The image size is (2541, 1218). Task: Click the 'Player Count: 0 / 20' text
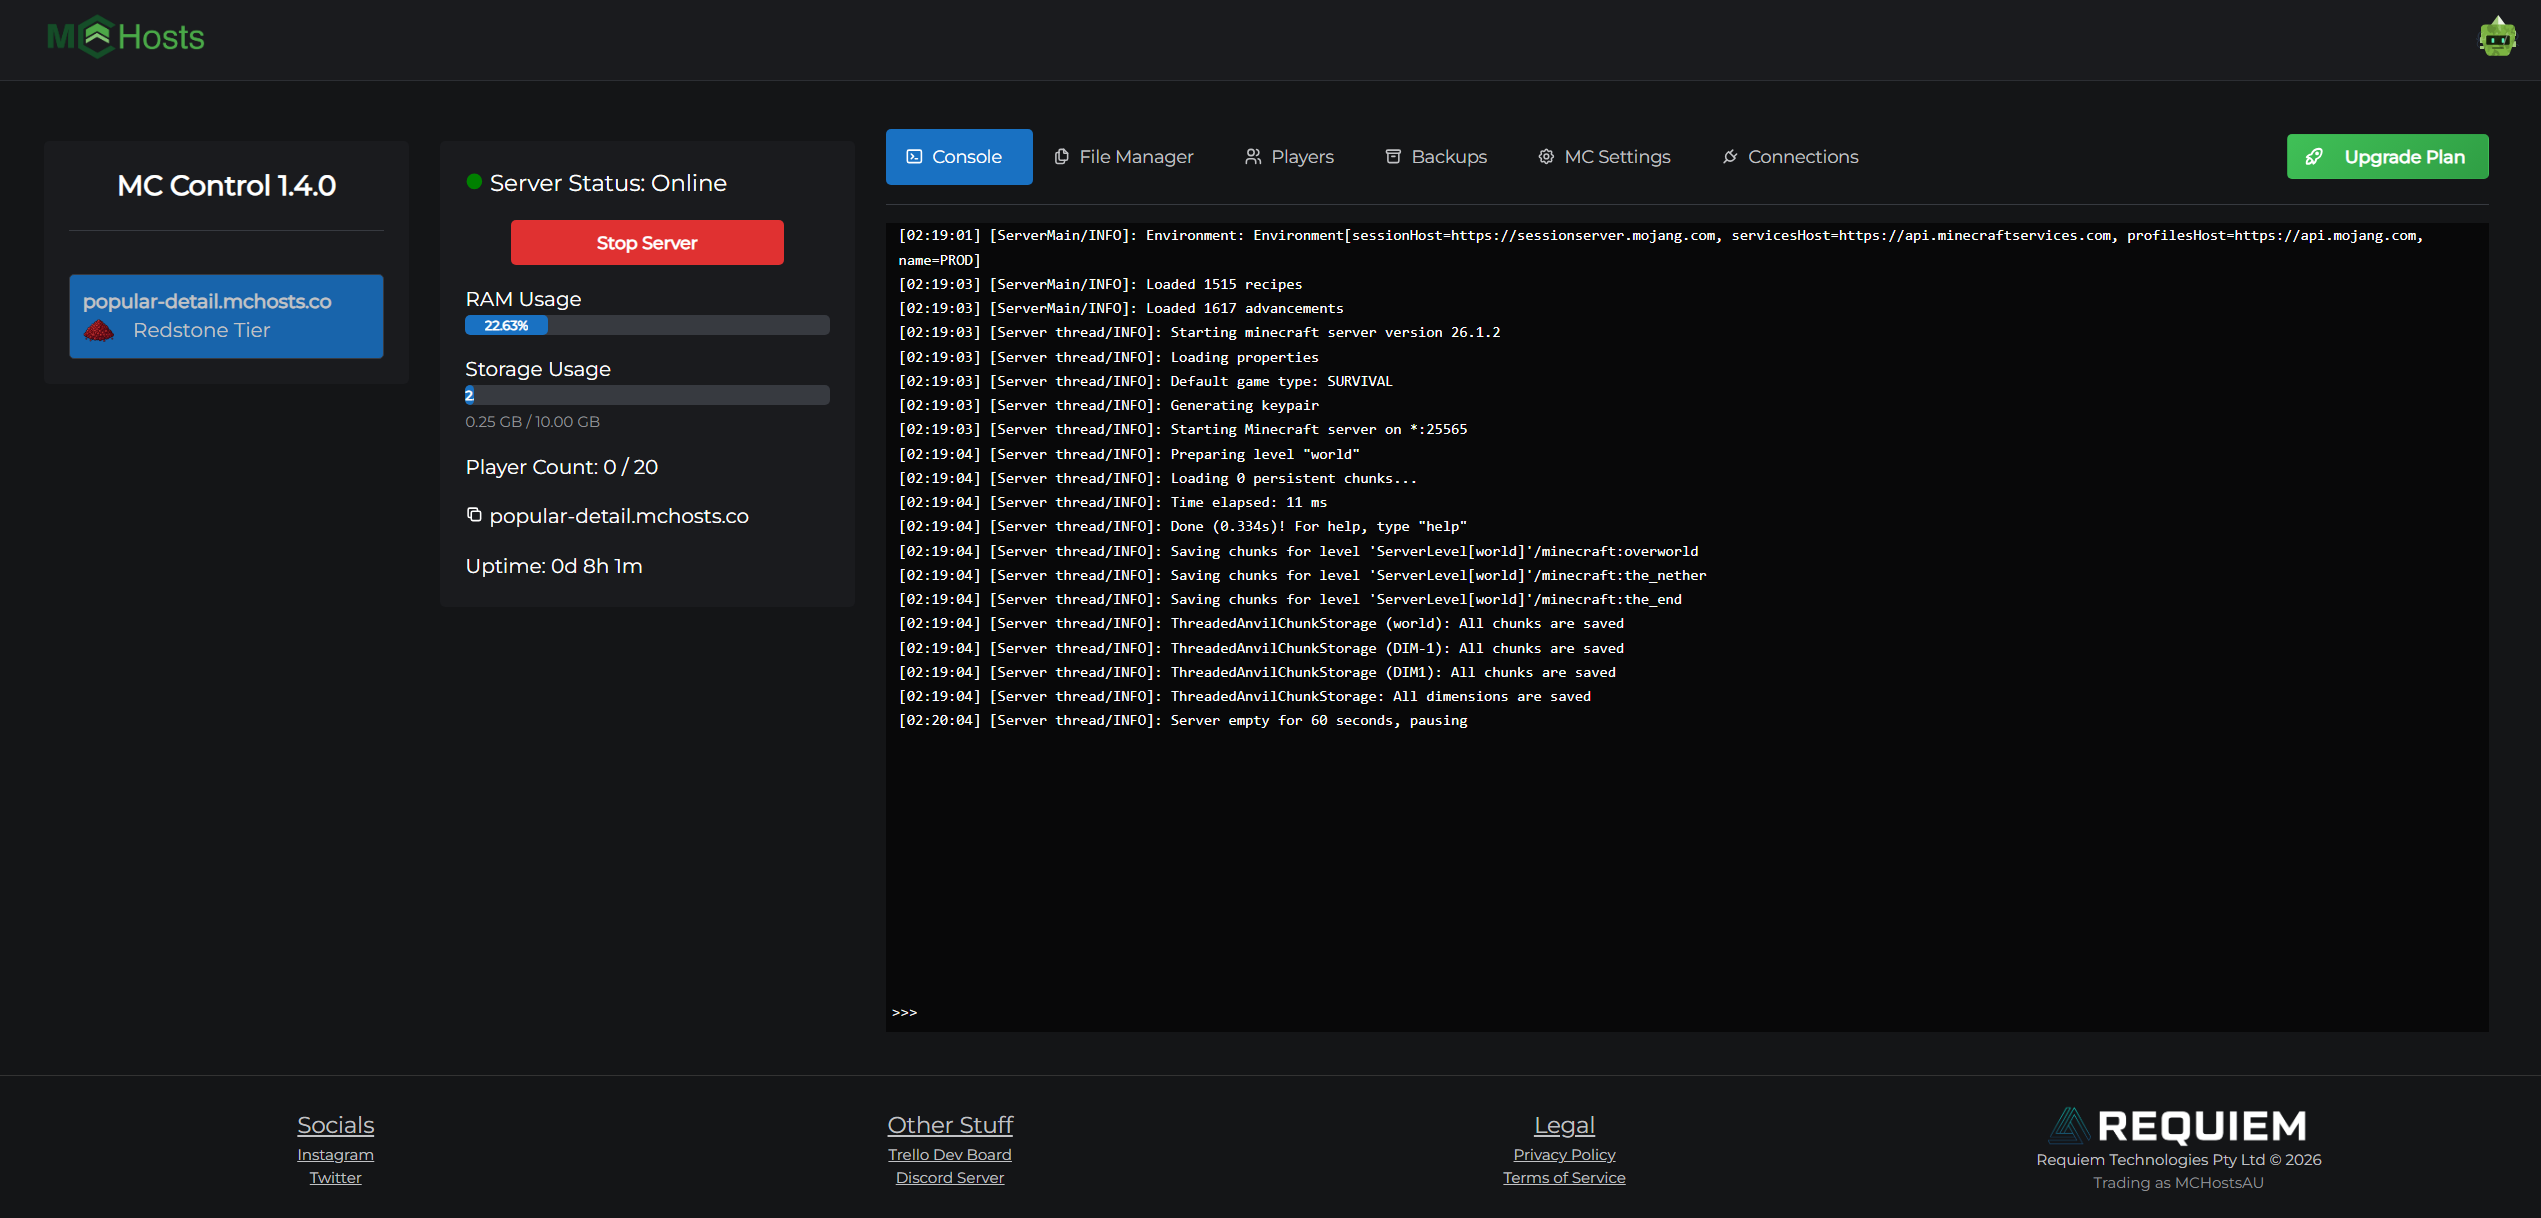click(x=561, y=467)
